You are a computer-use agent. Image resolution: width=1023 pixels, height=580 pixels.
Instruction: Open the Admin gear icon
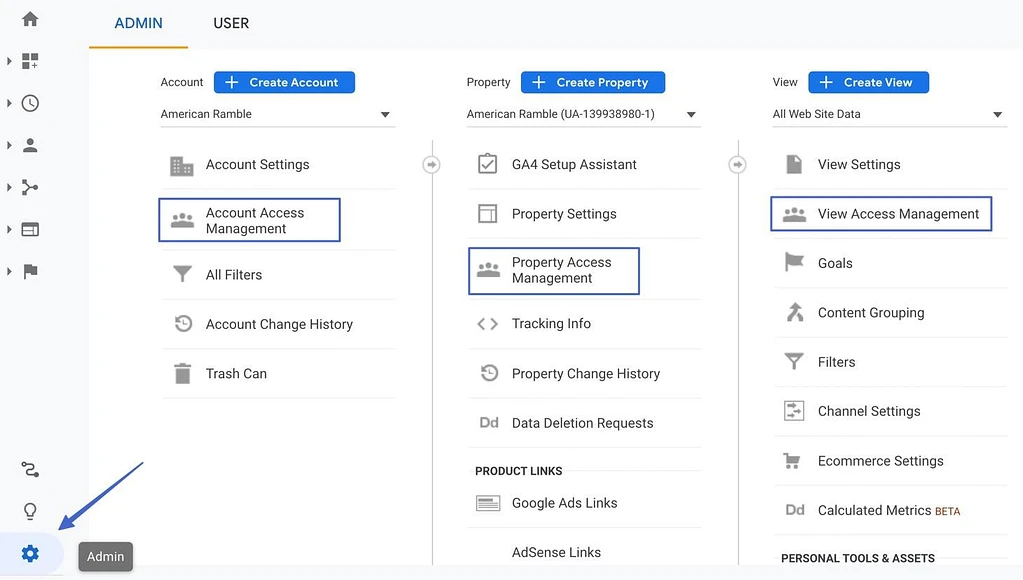point(30,554)
